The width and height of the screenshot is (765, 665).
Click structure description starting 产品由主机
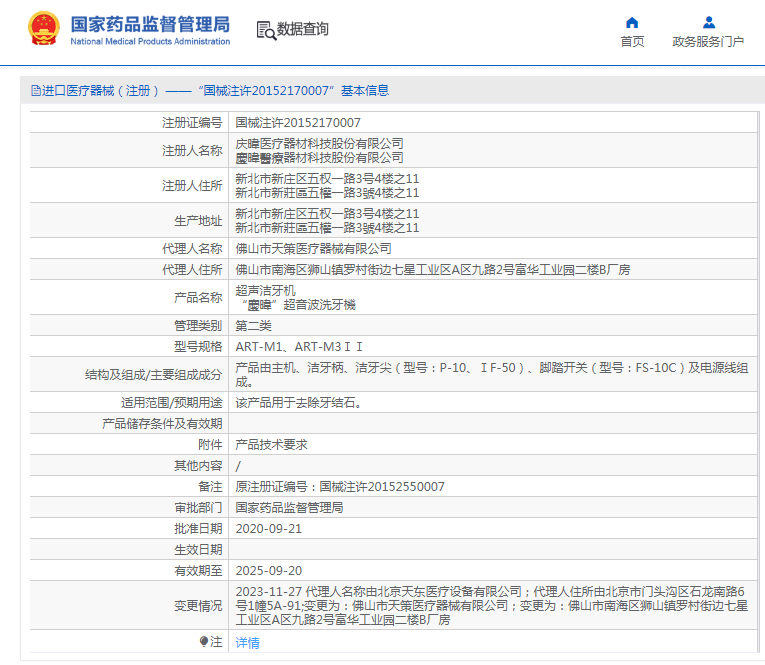pos(492,375)
